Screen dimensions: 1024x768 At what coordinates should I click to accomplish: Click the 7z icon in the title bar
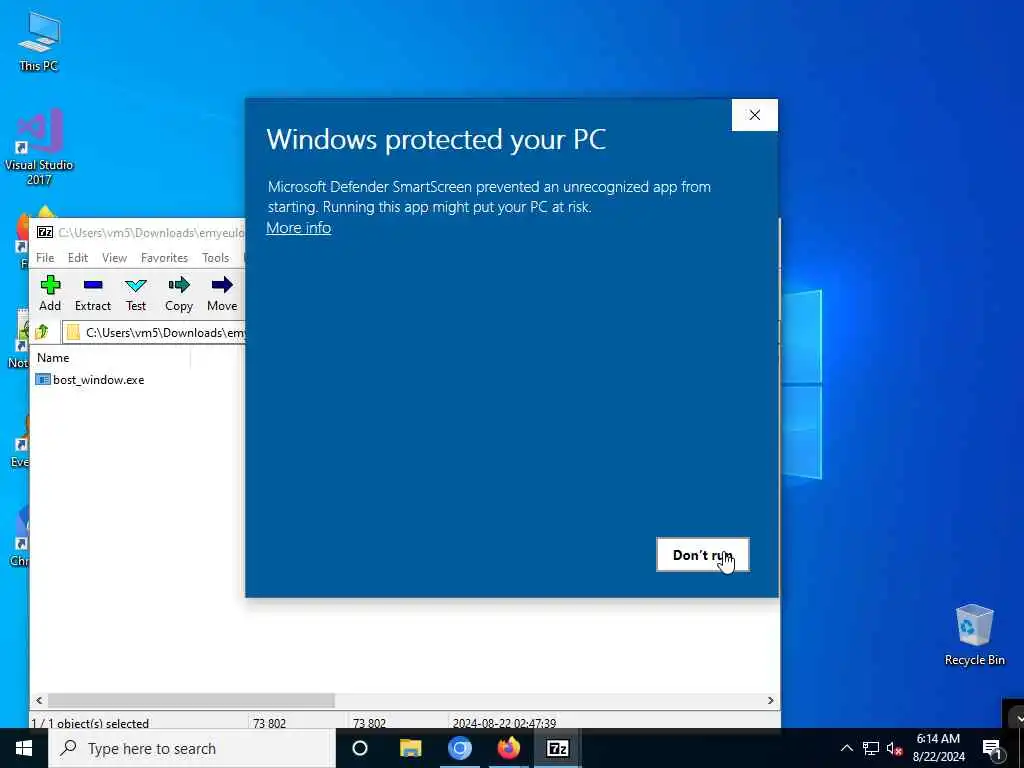coord(45,232)
